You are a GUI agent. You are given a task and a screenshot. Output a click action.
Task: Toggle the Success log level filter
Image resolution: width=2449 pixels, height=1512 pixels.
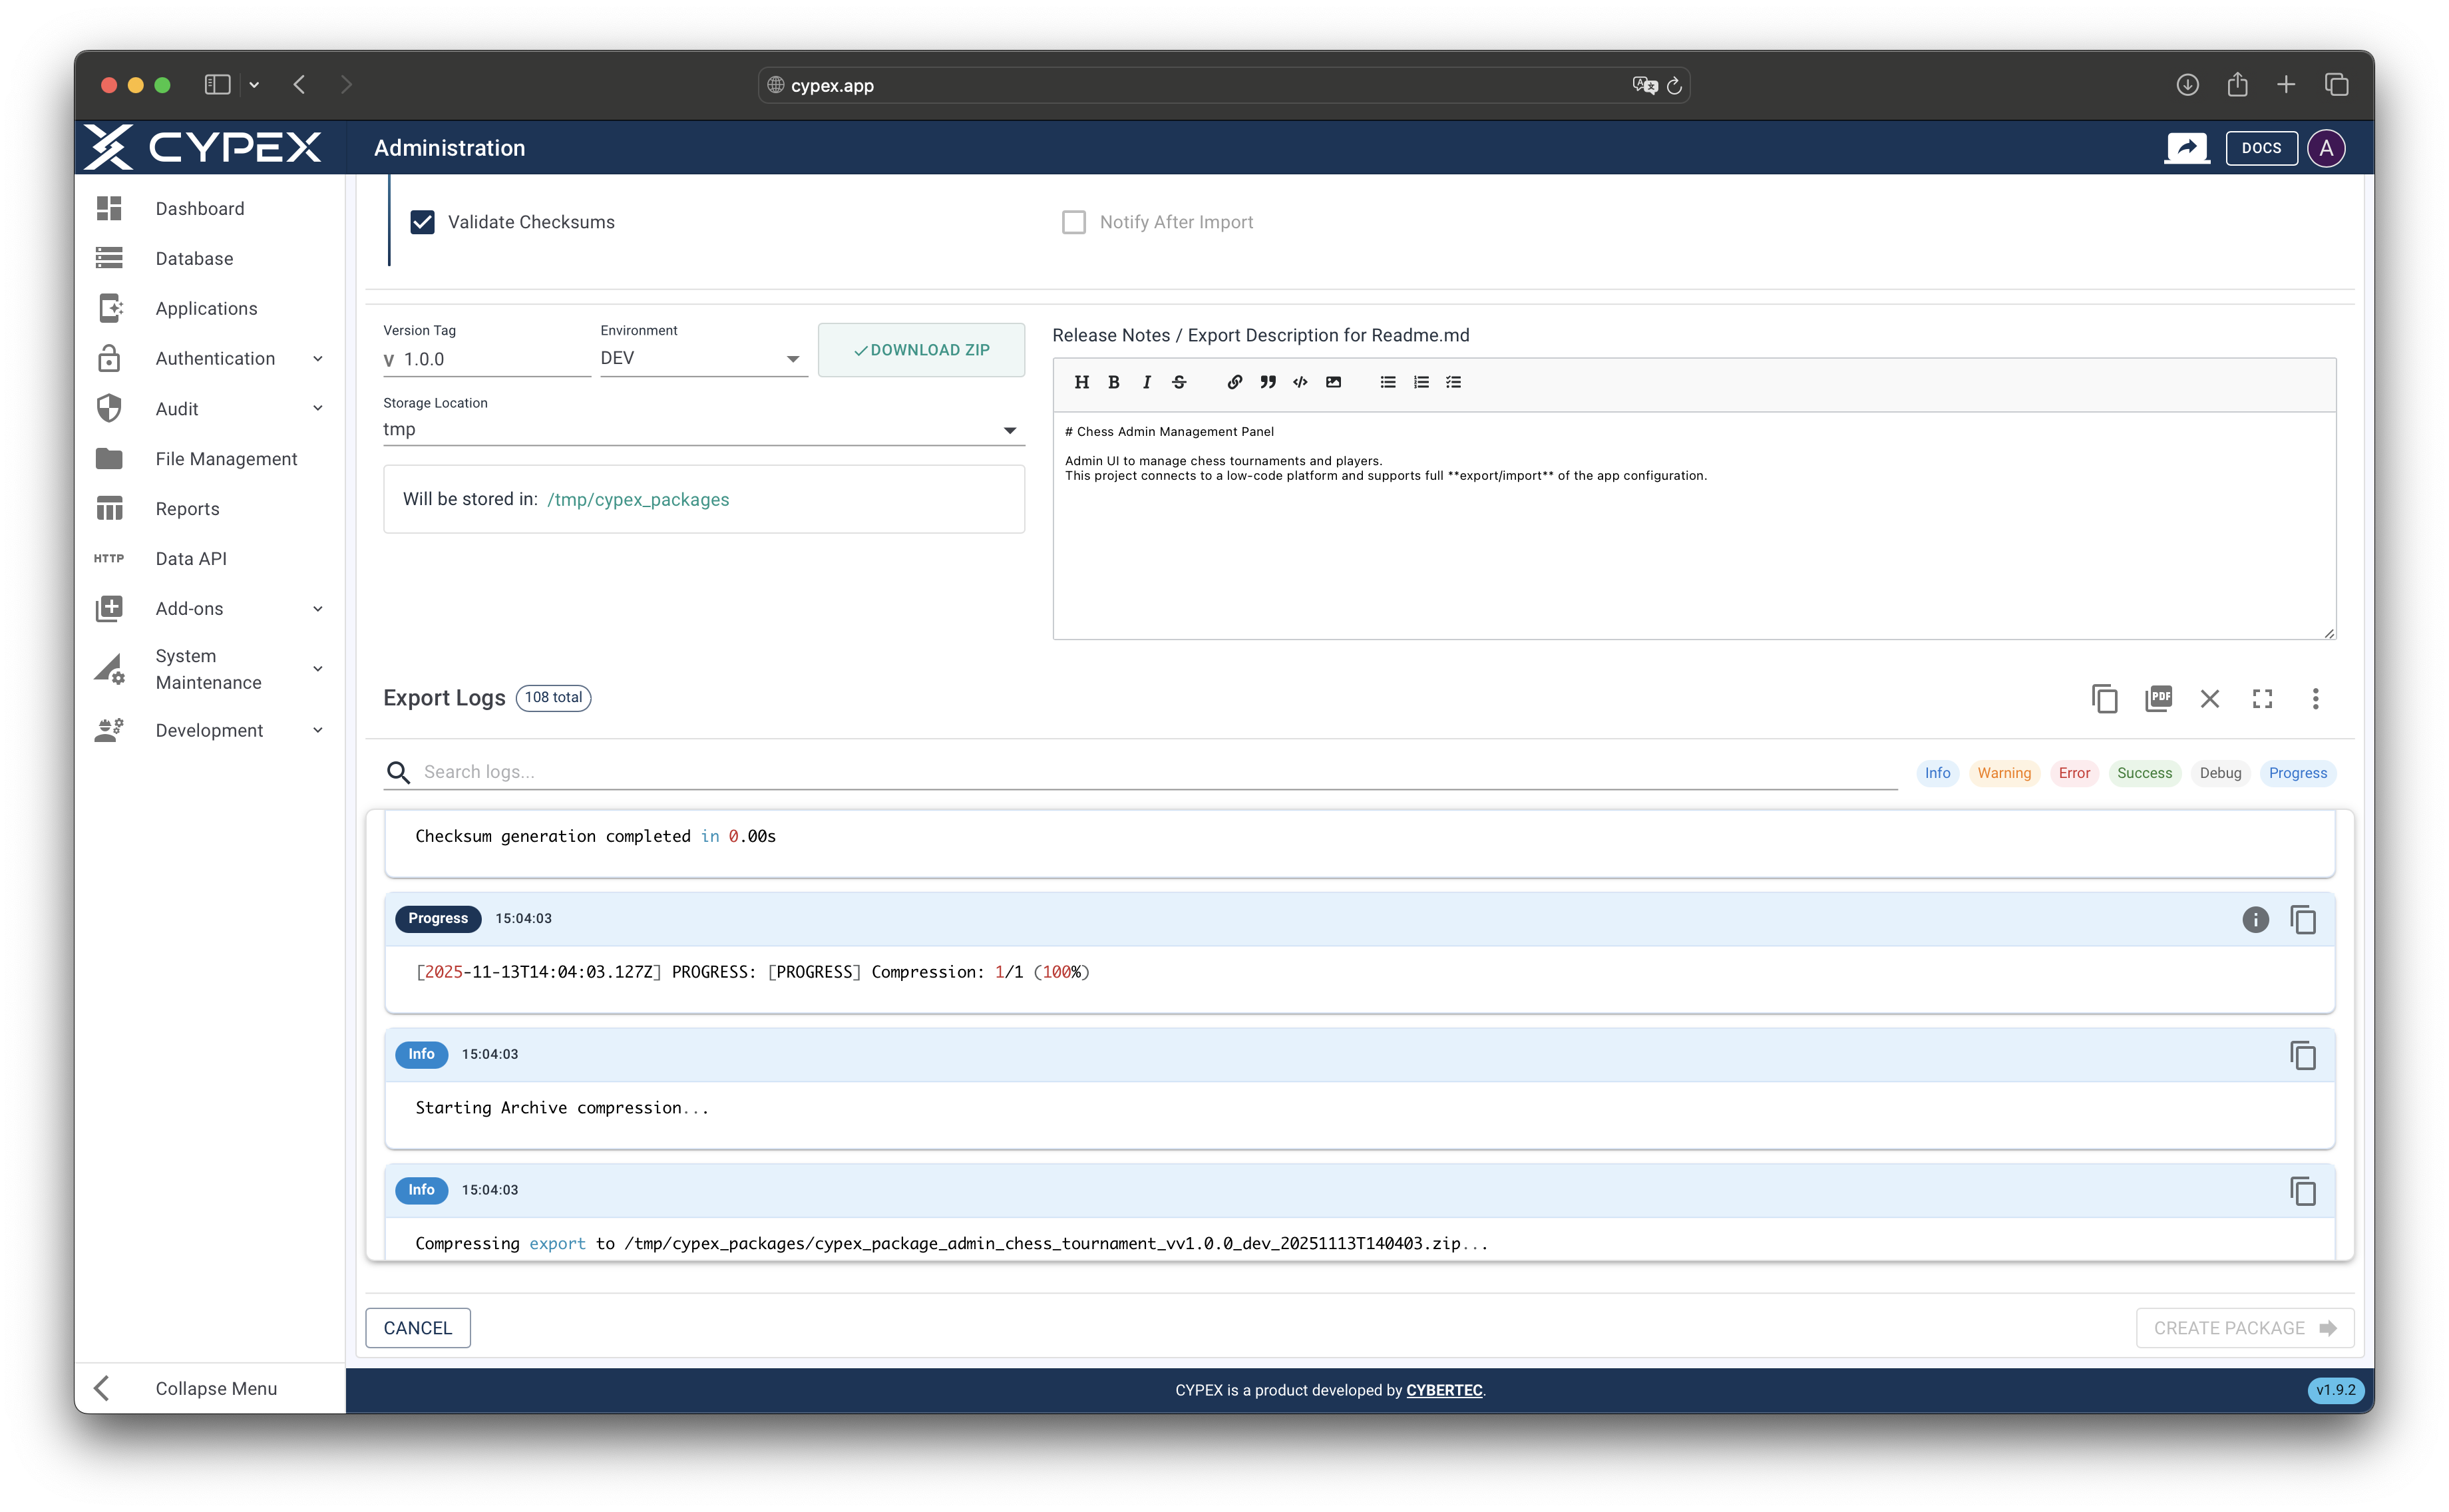point(2144,772)
